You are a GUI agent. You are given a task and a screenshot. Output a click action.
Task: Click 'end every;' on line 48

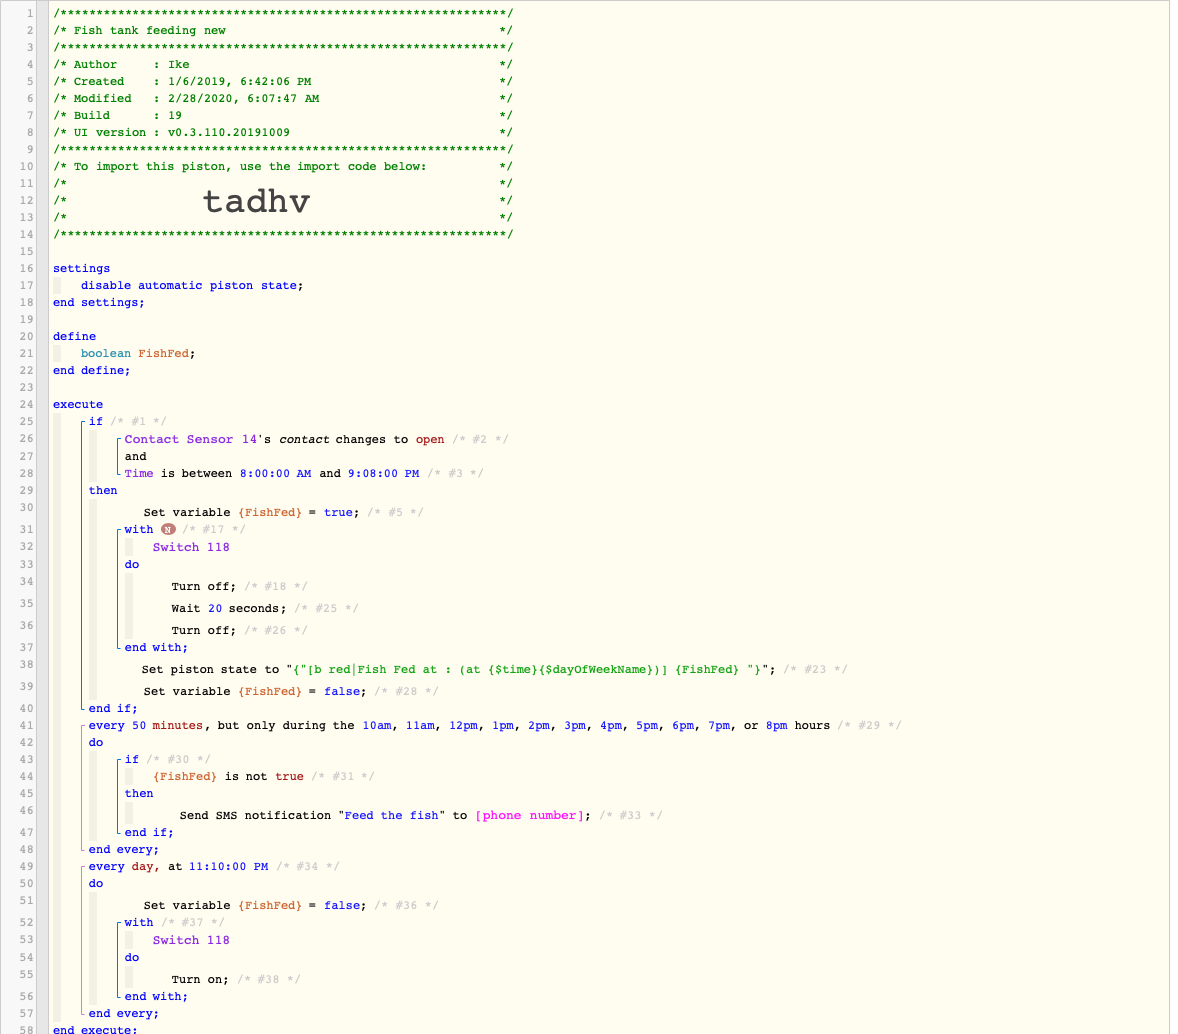pos(124,850)
